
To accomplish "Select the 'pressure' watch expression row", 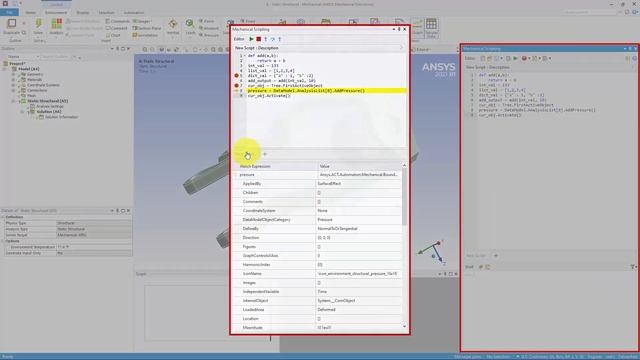I will pyautogui.click(x=318, y=175).
